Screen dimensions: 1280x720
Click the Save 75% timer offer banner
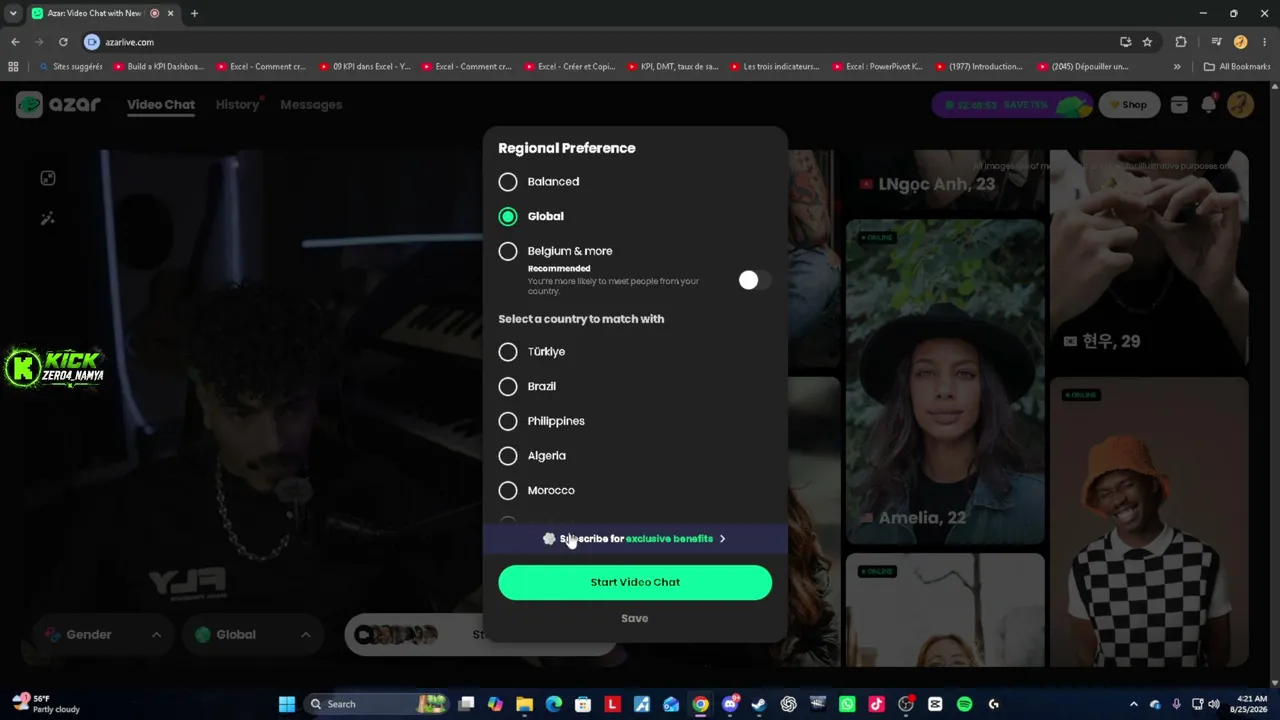(x=1011, y=104)
